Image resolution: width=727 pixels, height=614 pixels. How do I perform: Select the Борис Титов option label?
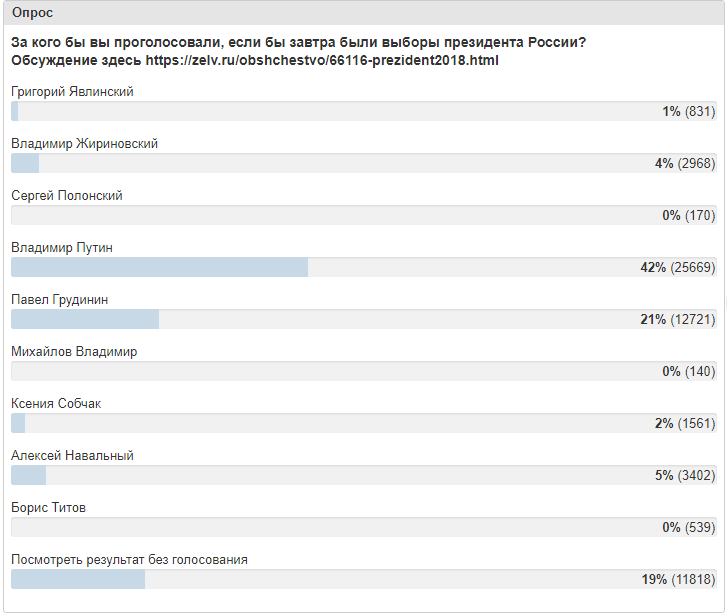(48, 508)
